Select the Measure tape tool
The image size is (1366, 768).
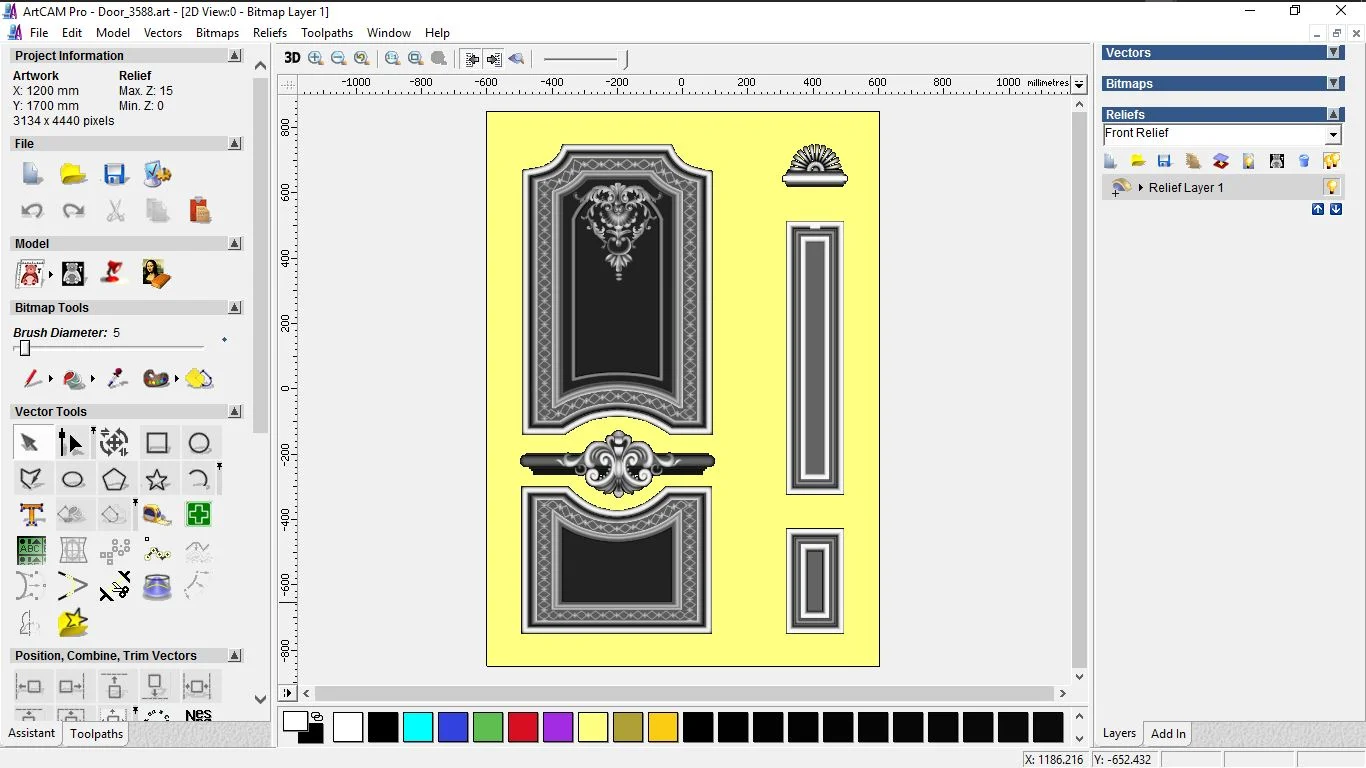[157, 515]
